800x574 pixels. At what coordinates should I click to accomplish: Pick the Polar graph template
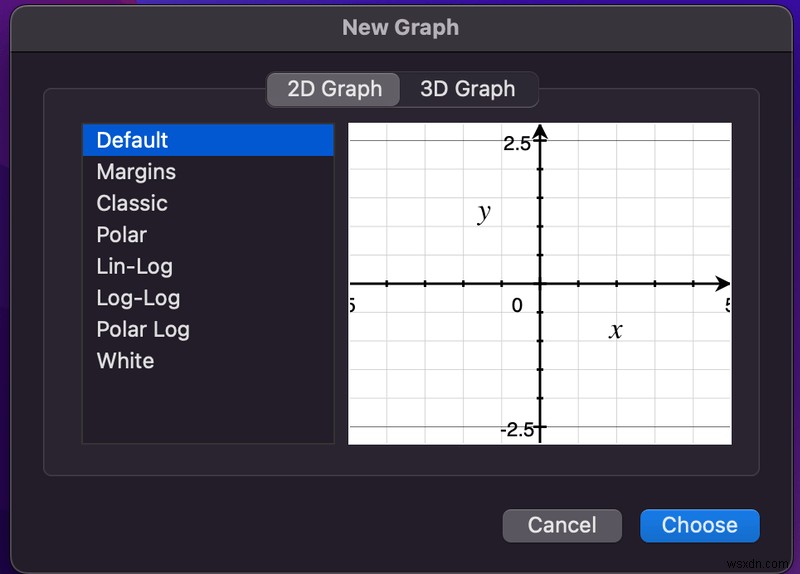pyautogui.click(x=208, y=235)
